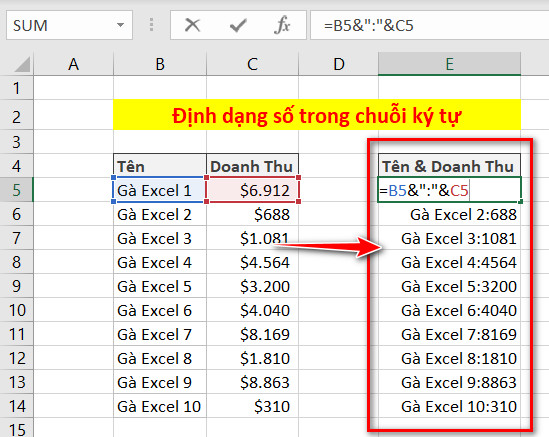
Task: Cancel the formula entry with the X icon
Action: pyautogui.click(x=192, y=25)
